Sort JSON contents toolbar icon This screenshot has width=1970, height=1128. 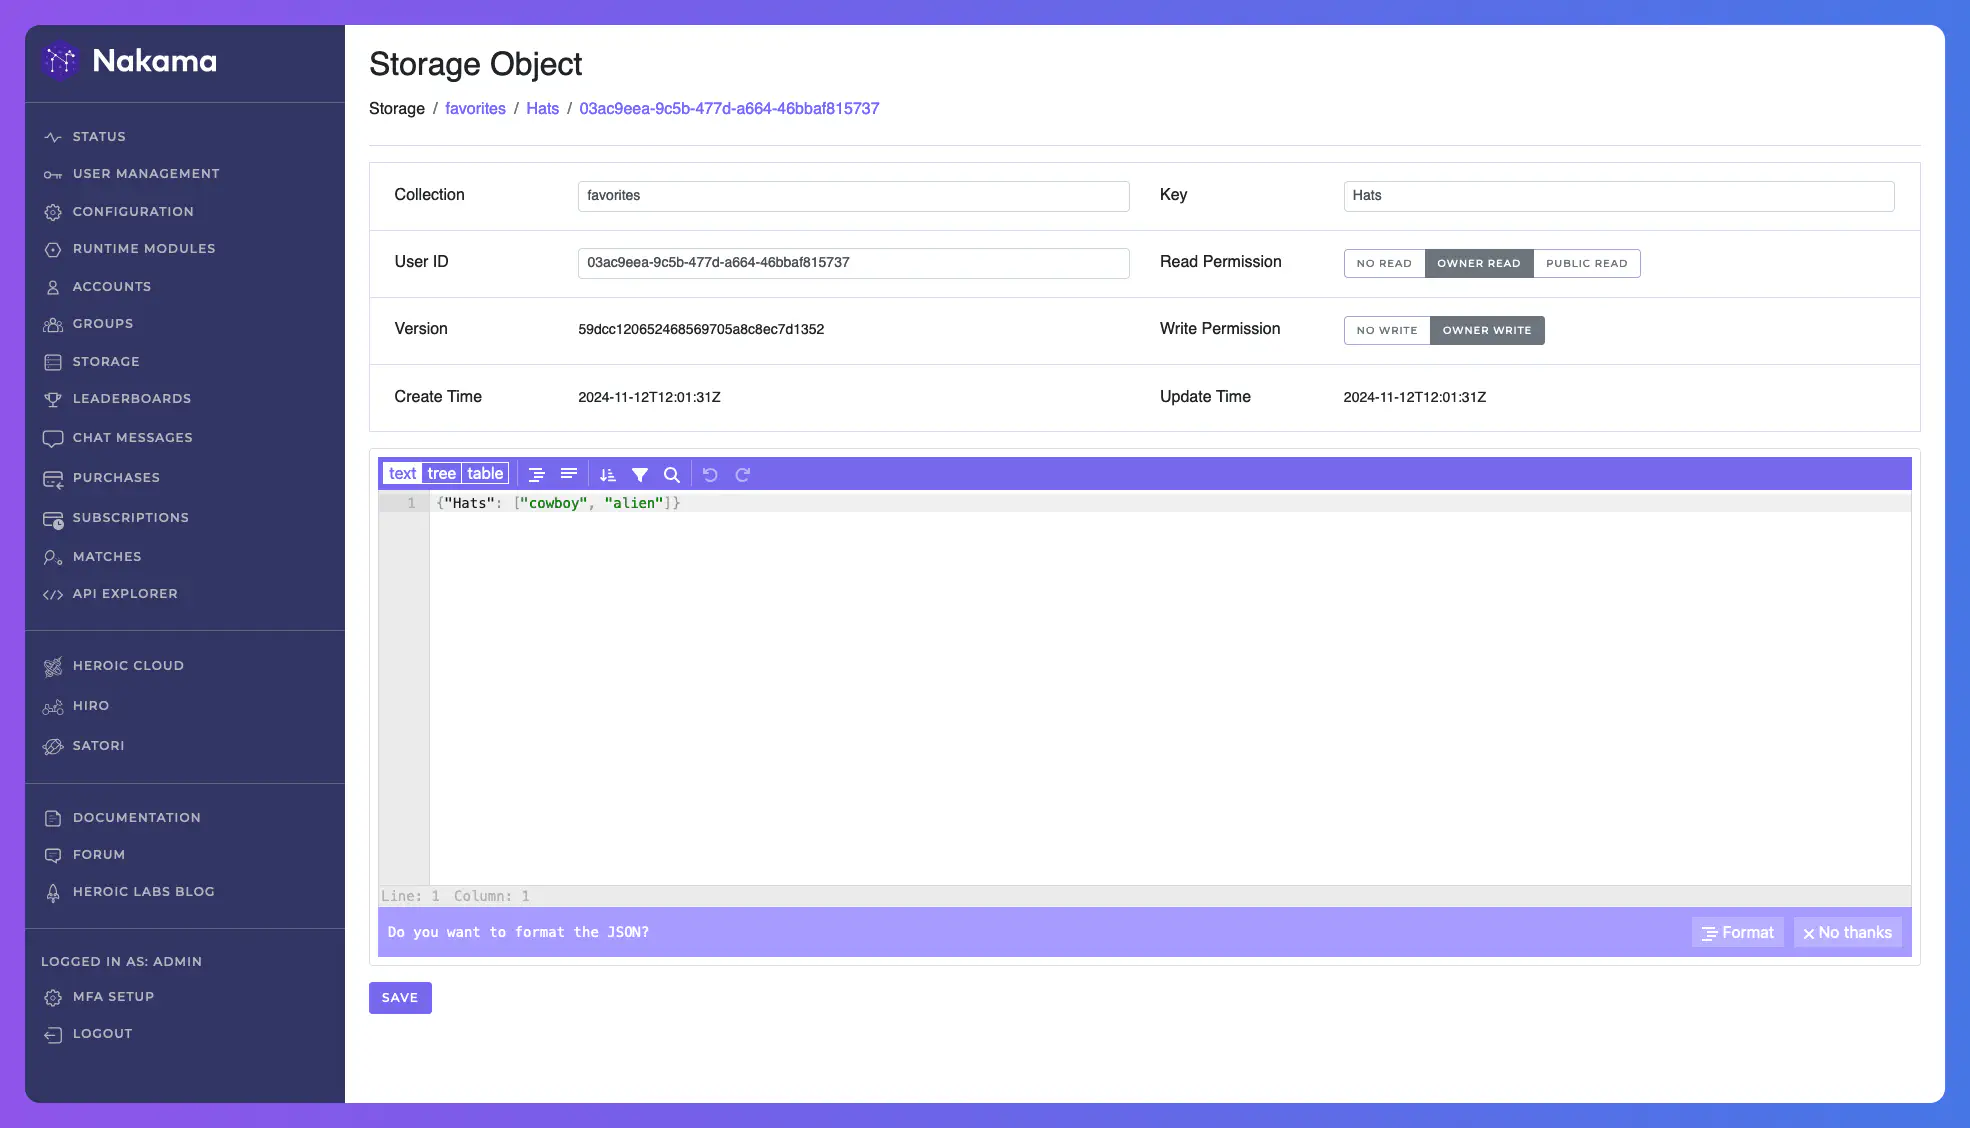point(608,475)
